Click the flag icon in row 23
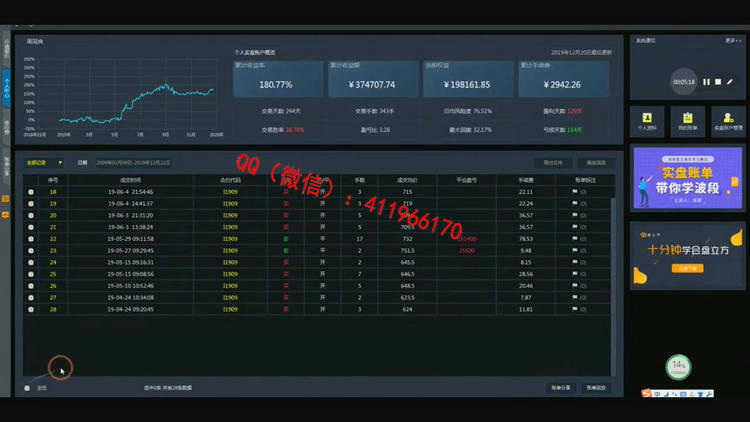Screen dimensions: 750x422 pyautogui.click(x=574, y=250)
